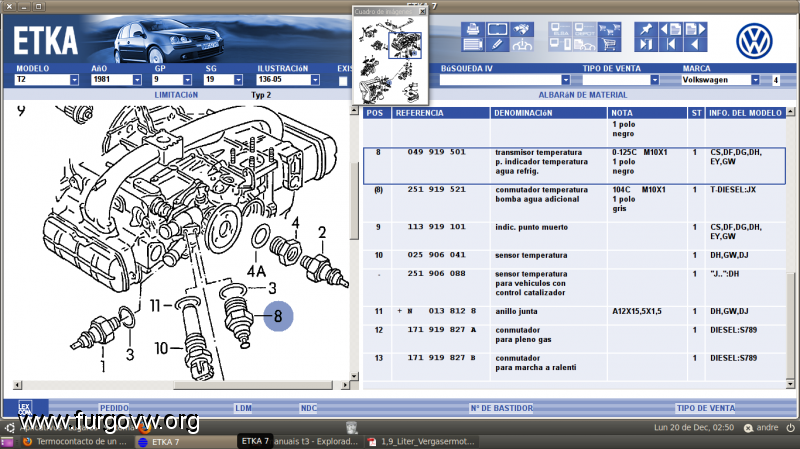Open the AÑO dropdown showing 1981
Viewport: 800px width, 449px height.
(x=137, y=80)
